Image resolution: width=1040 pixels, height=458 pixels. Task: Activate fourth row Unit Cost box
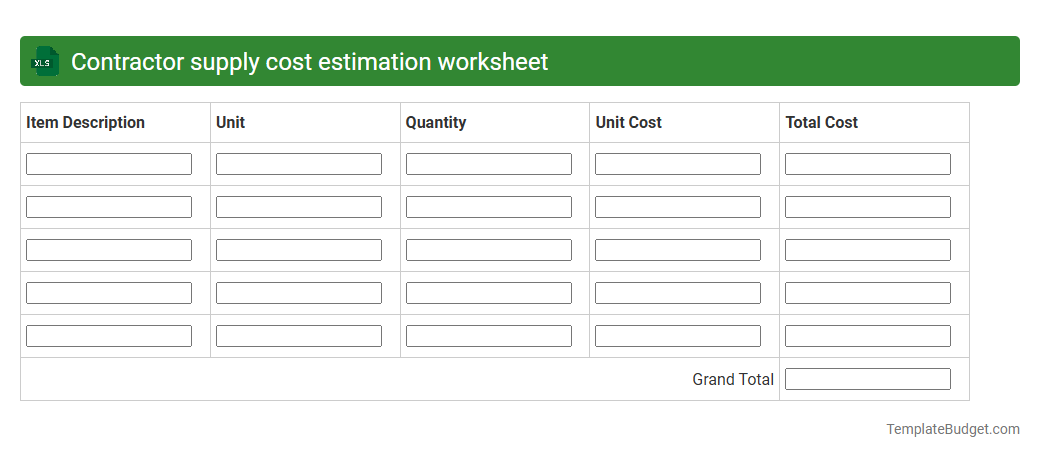coord(678,293)
